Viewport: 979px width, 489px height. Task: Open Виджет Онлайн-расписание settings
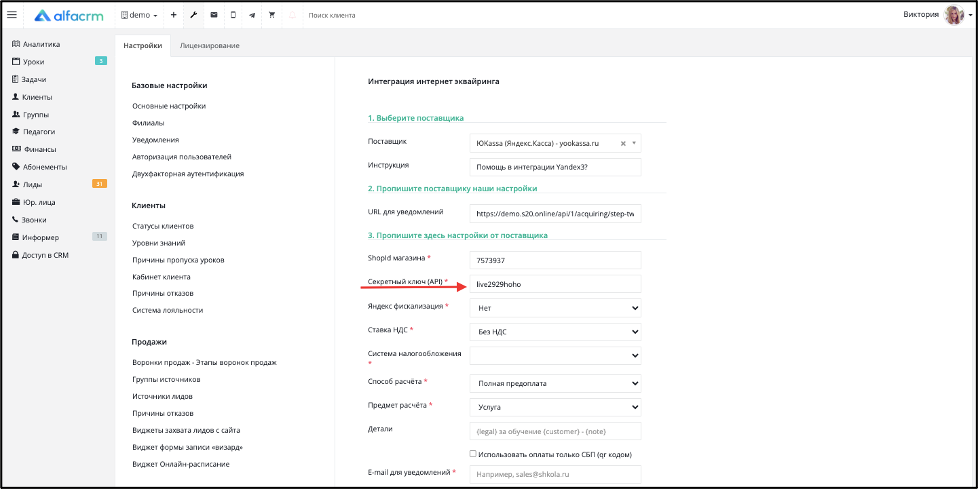[x=181, y=465]
